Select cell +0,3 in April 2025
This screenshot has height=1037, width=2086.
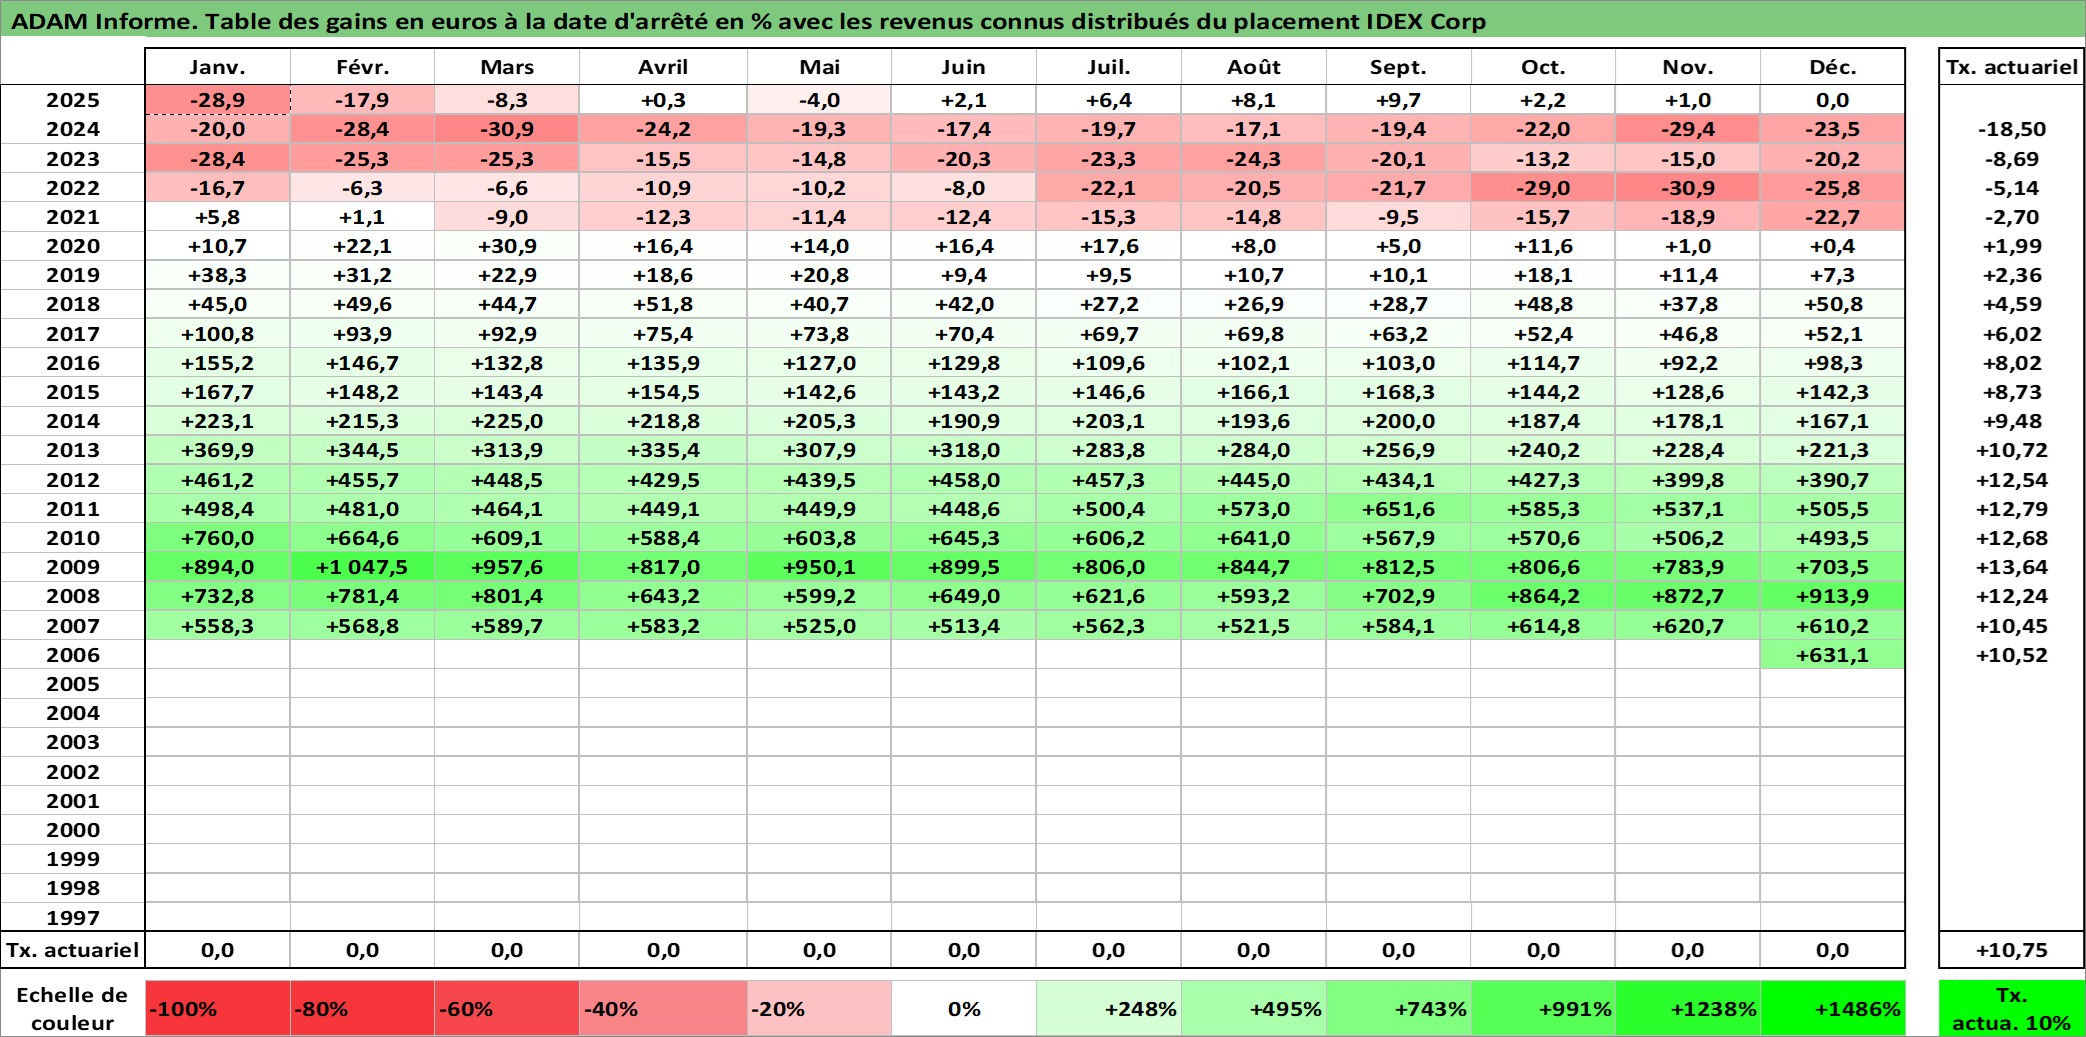(x=663, y=100)
